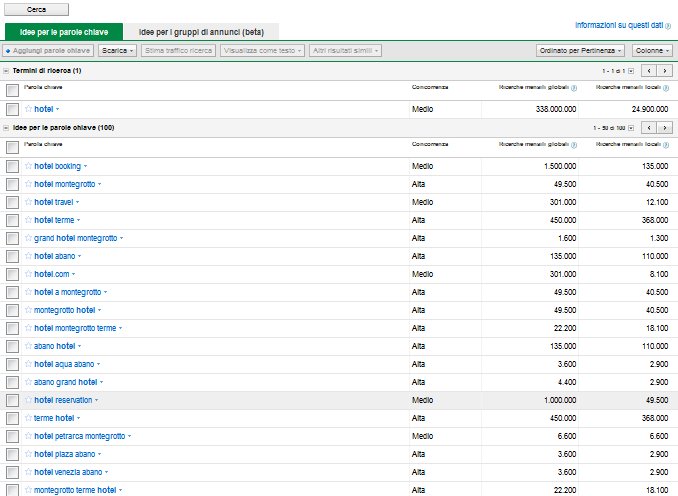The width and height of the screenshot is (678, 496).
Task: Check the 'terme hotel' row checkbox
Action: (x=13, y=419)
